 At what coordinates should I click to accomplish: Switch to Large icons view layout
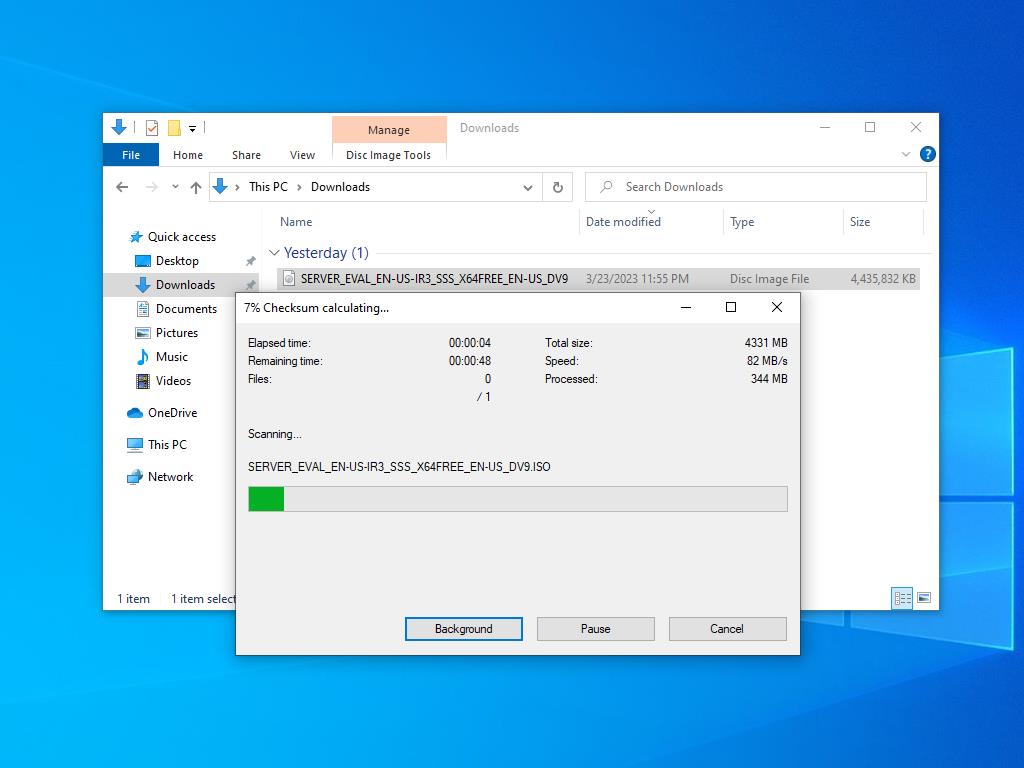click(924, 598)
